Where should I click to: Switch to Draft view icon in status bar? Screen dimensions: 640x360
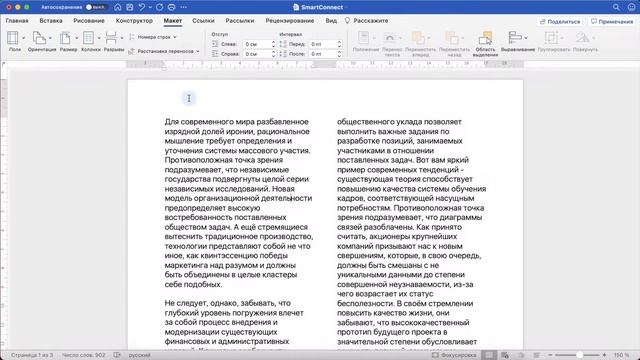(537, 355)
